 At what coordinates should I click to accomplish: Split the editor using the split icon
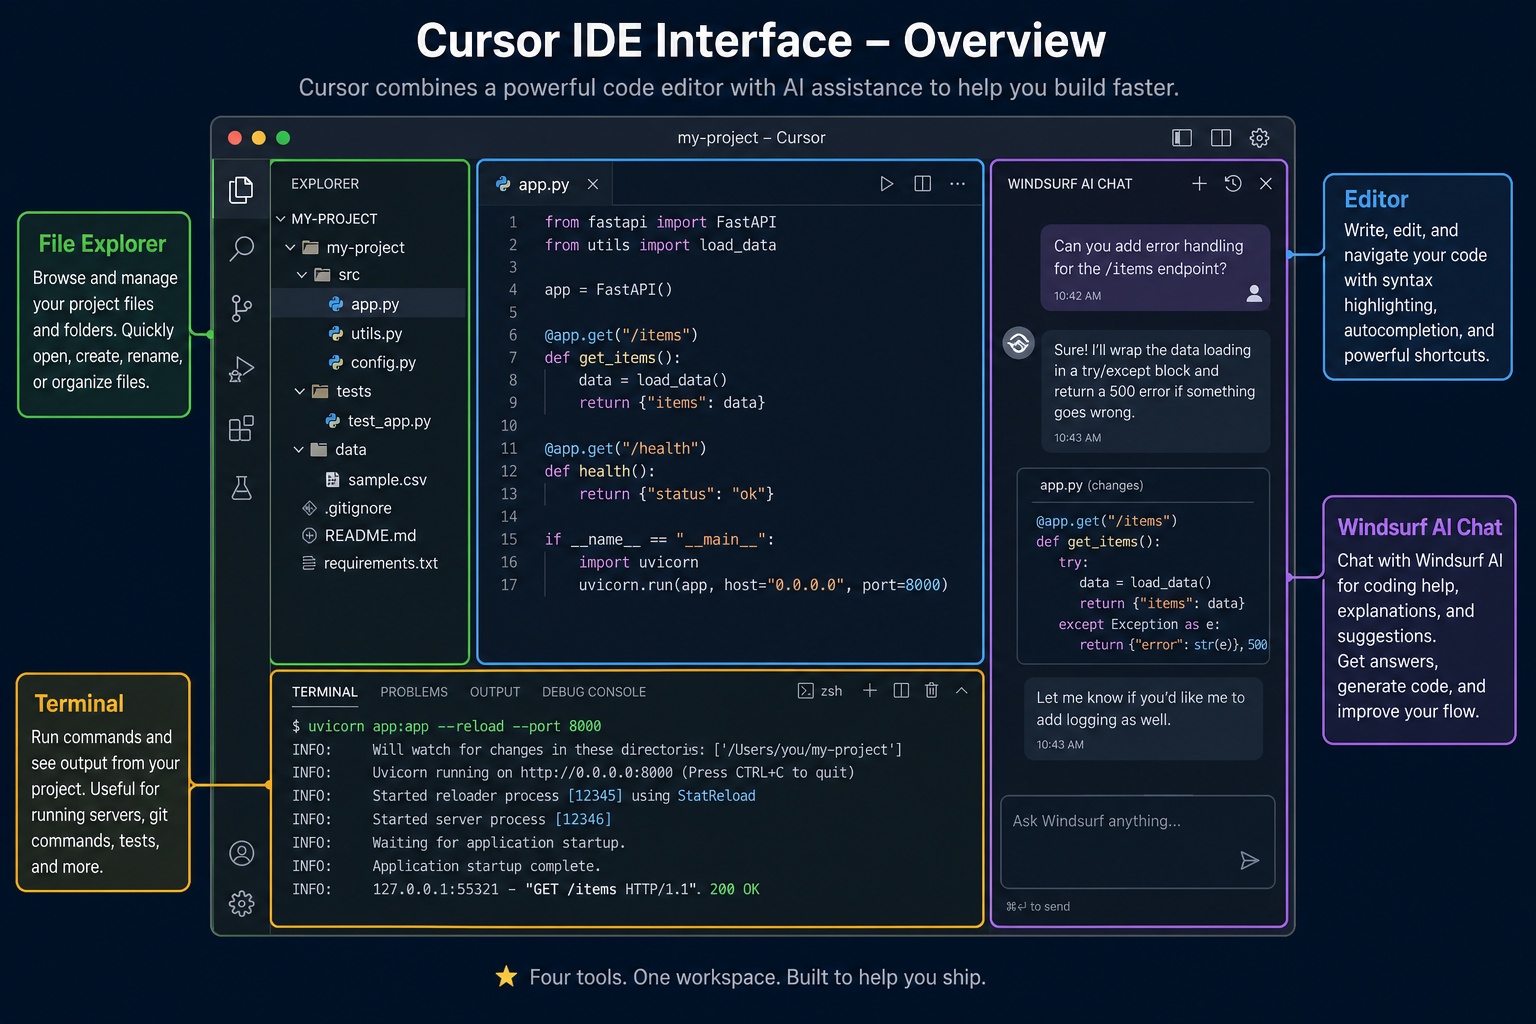point(923,184)
